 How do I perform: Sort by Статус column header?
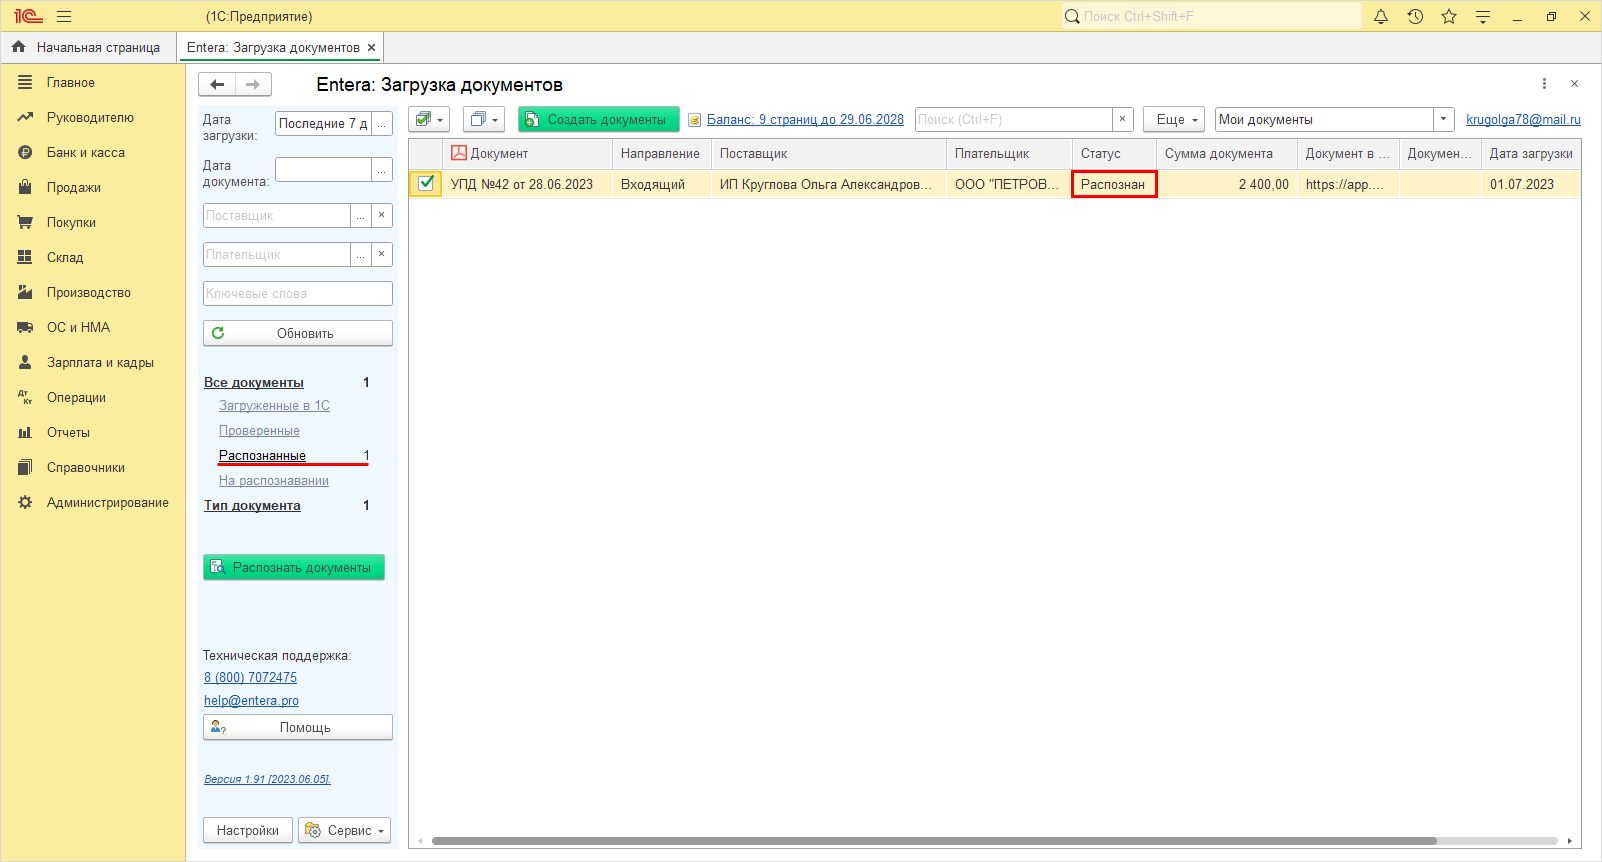(1114, 154)
